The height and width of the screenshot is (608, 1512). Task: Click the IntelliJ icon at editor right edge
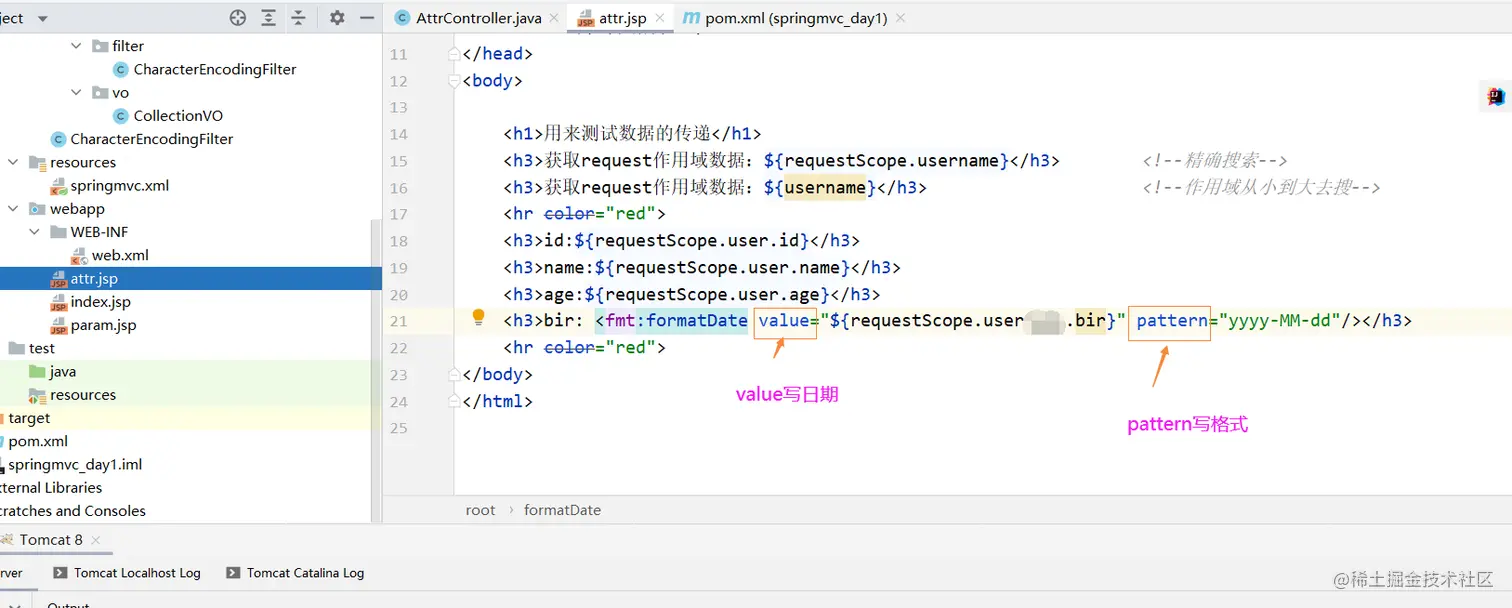[1496, 96]
